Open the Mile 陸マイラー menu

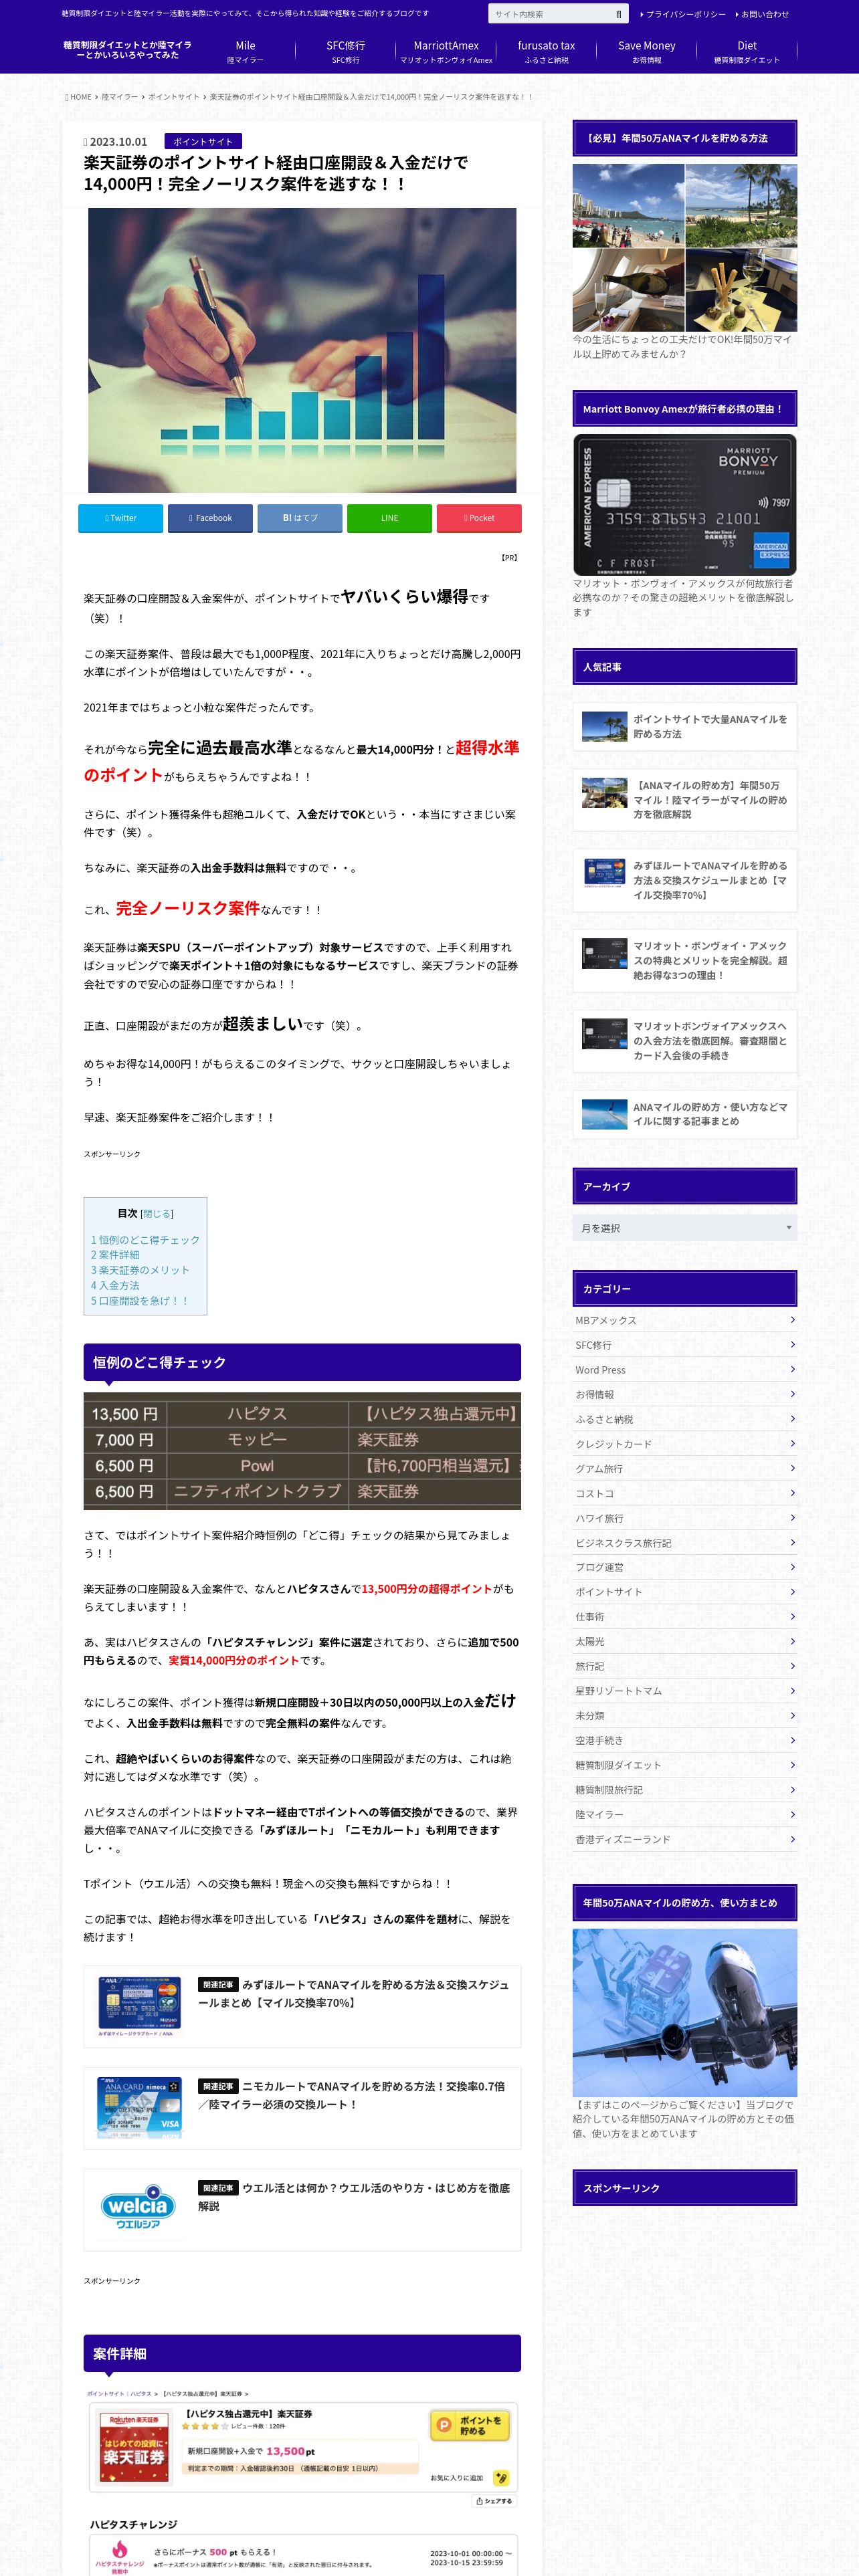point(245,52)
